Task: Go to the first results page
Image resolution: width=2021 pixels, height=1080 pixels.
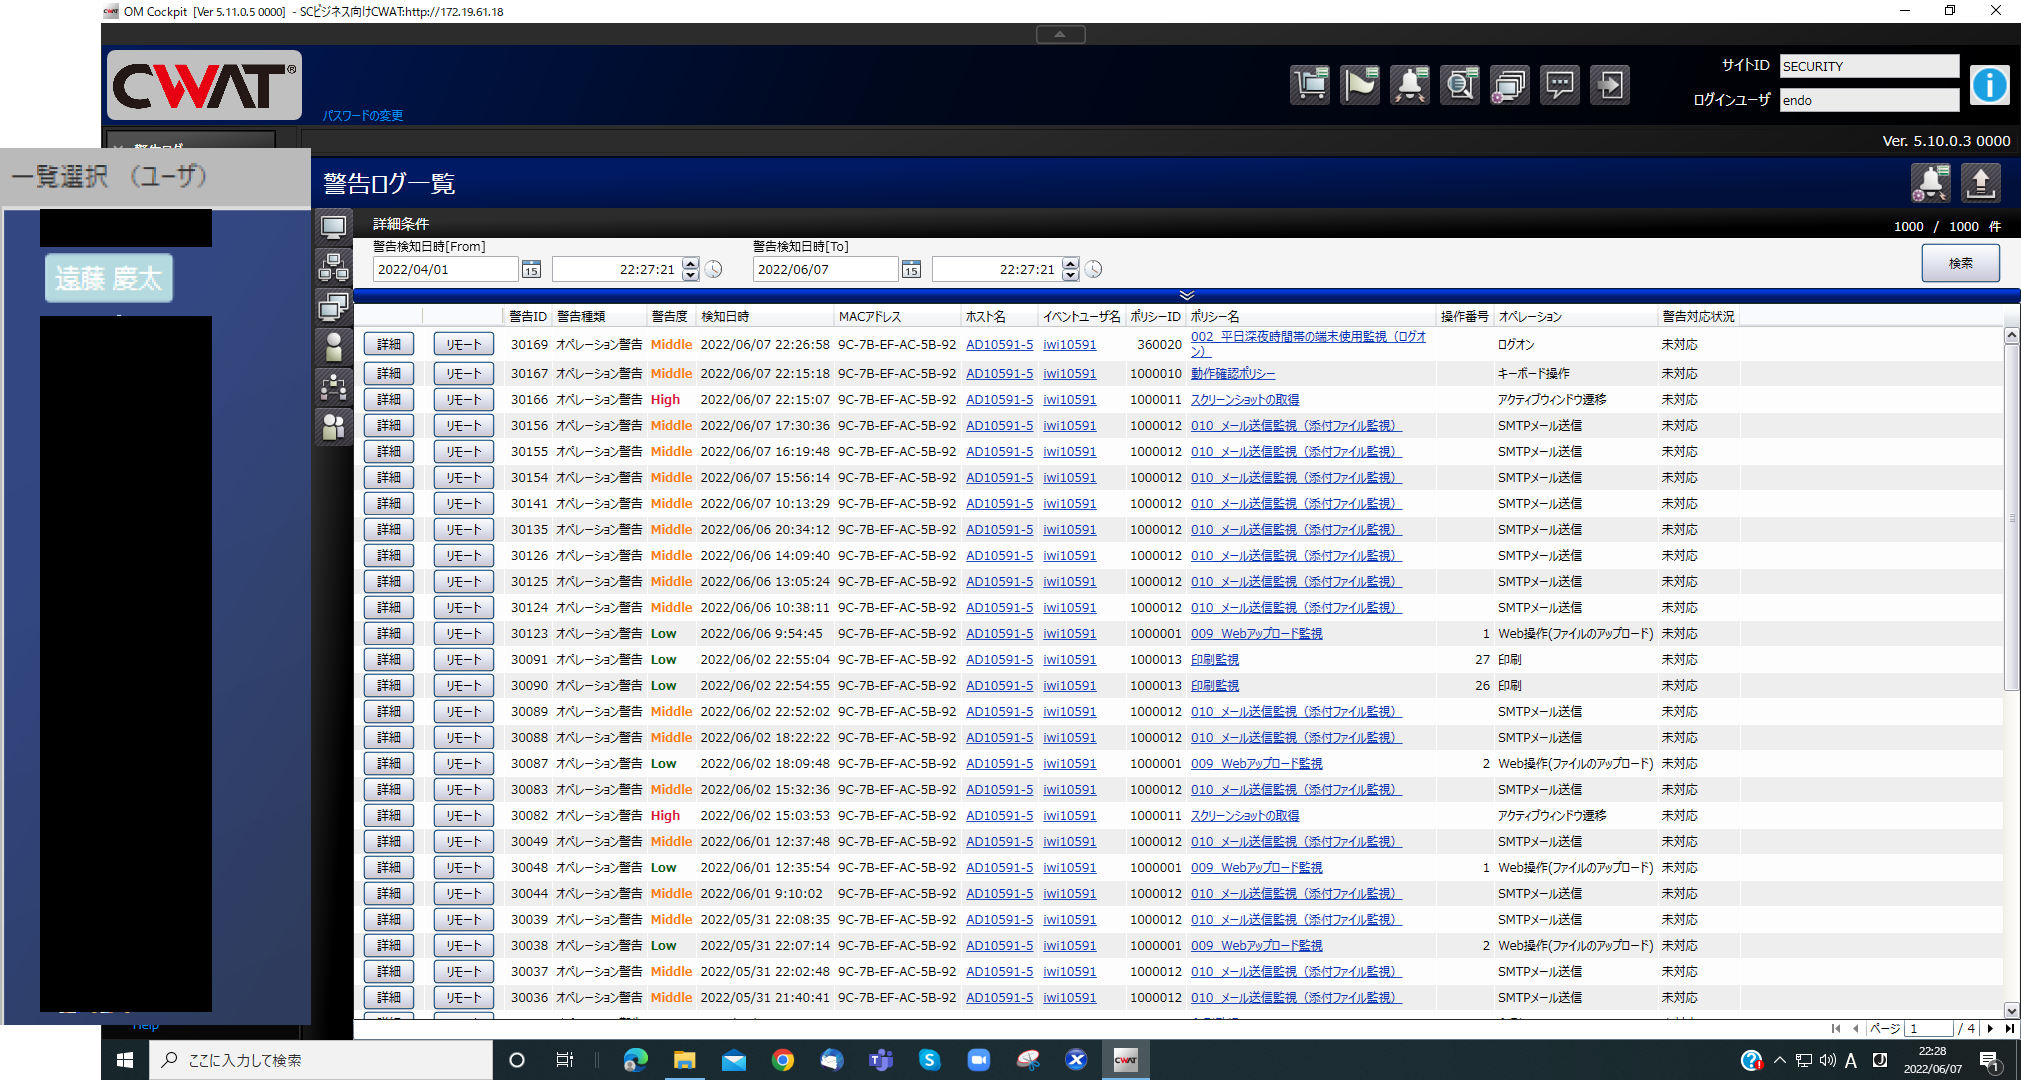Action: pos(1836,1028)
